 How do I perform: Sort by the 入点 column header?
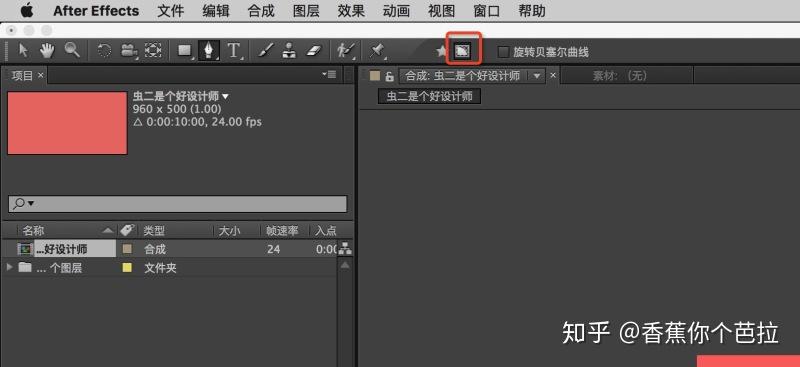tap(326, 231)
